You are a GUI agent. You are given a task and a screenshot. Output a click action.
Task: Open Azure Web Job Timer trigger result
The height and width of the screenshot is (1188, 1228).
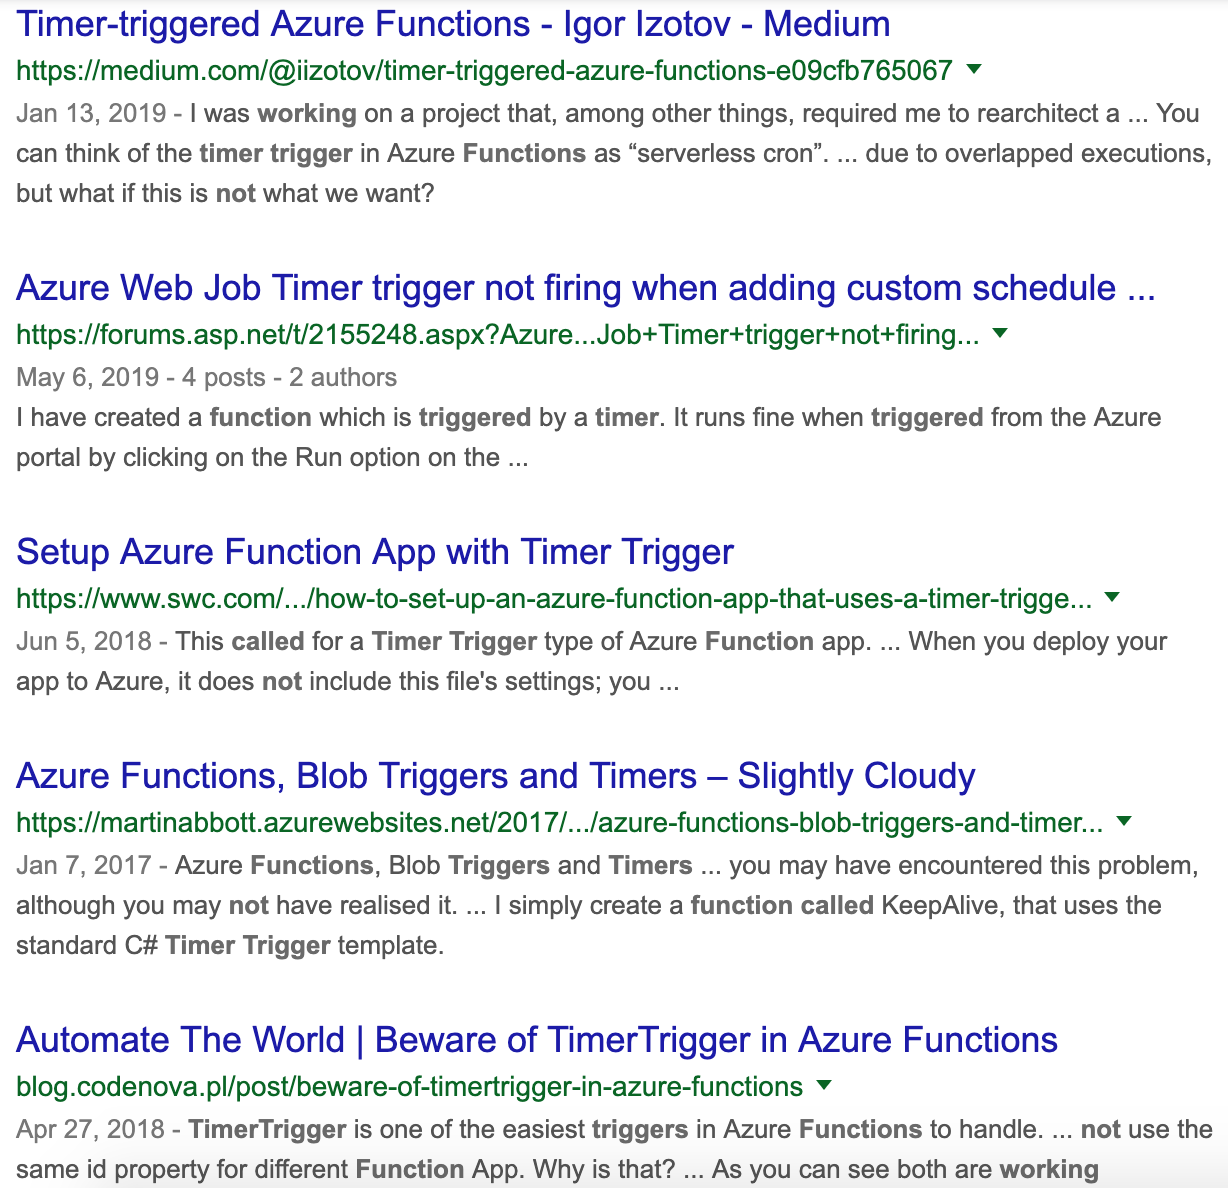click(585, 288)
